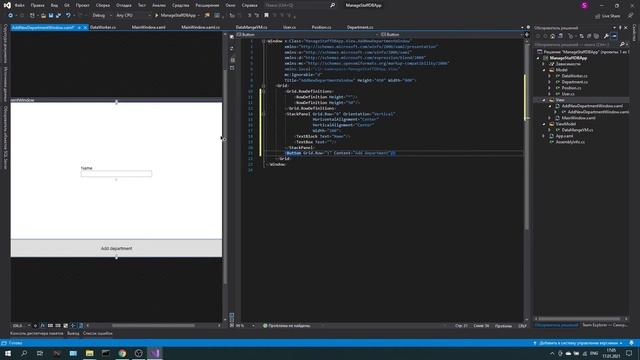640x360 pixels.
Task: Click Add to Source Control in status bar
Action: tap(578, 343)
